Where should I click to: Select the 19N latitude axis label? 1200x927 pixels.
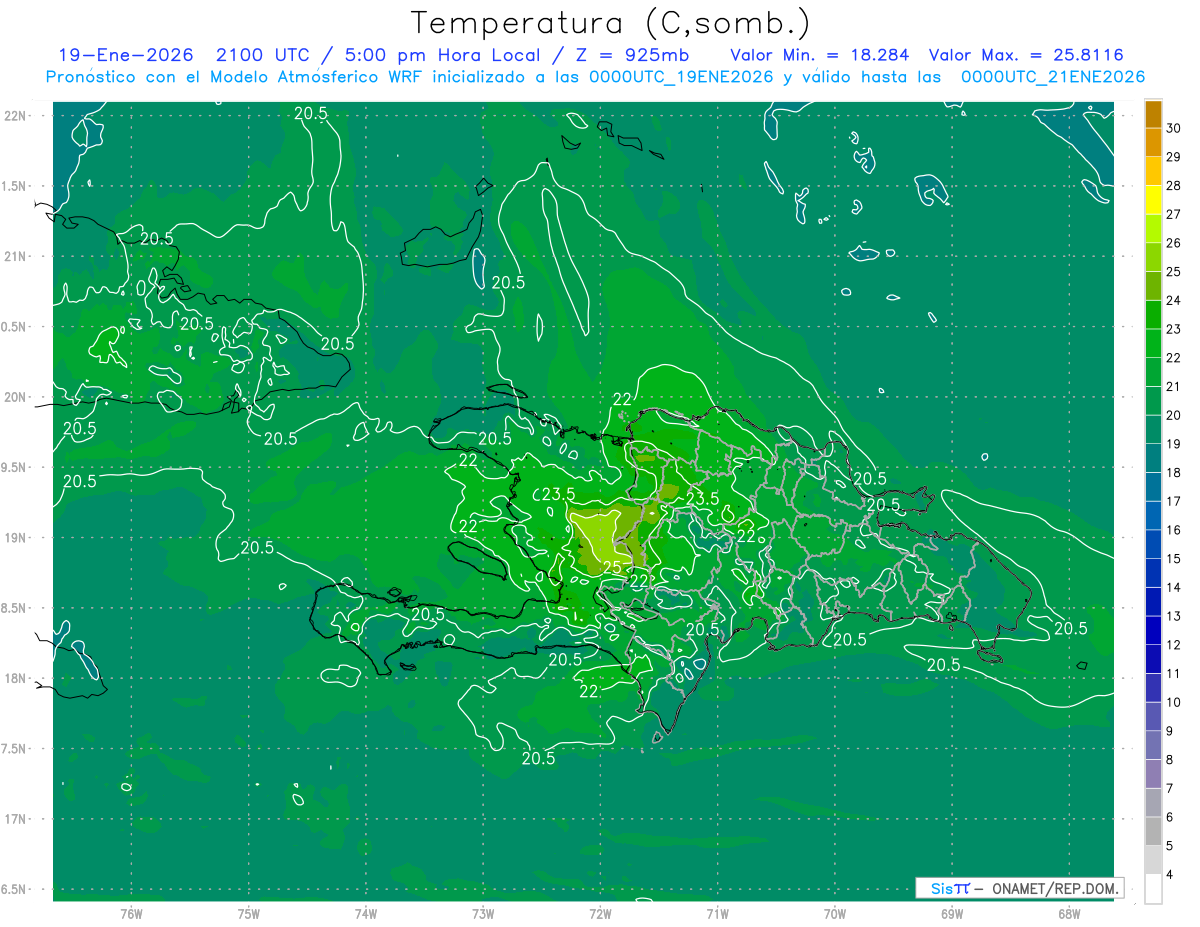click(x=17, y=538)
